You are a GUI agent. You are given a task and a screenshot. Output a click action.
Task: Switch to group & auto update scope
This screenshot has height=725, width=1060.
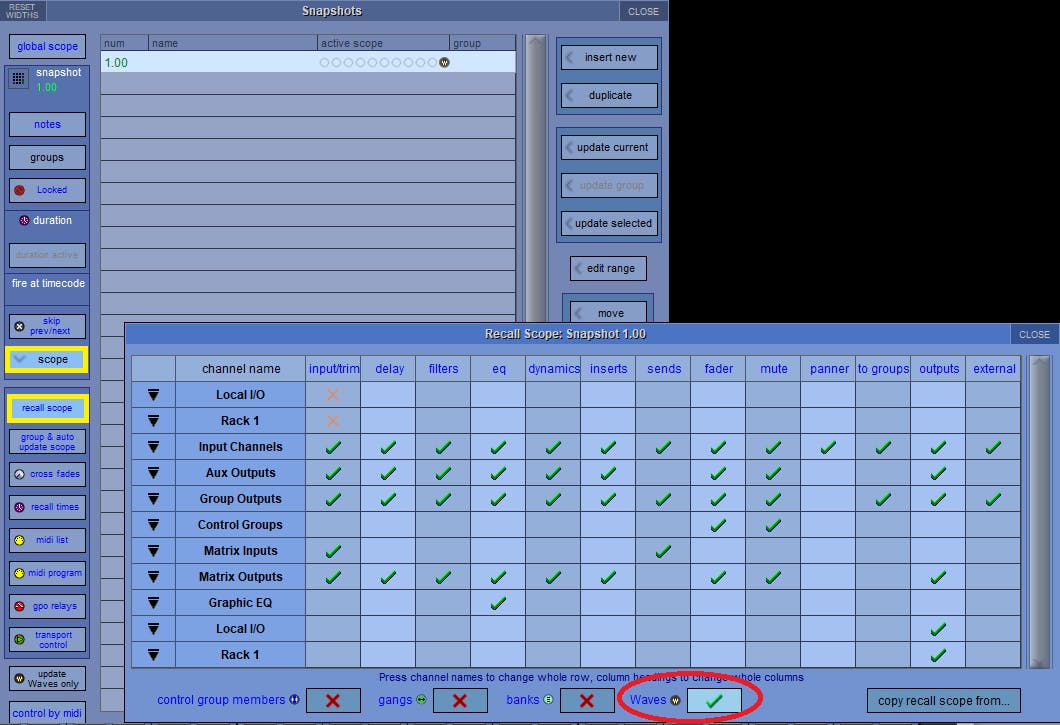(47, 440)
